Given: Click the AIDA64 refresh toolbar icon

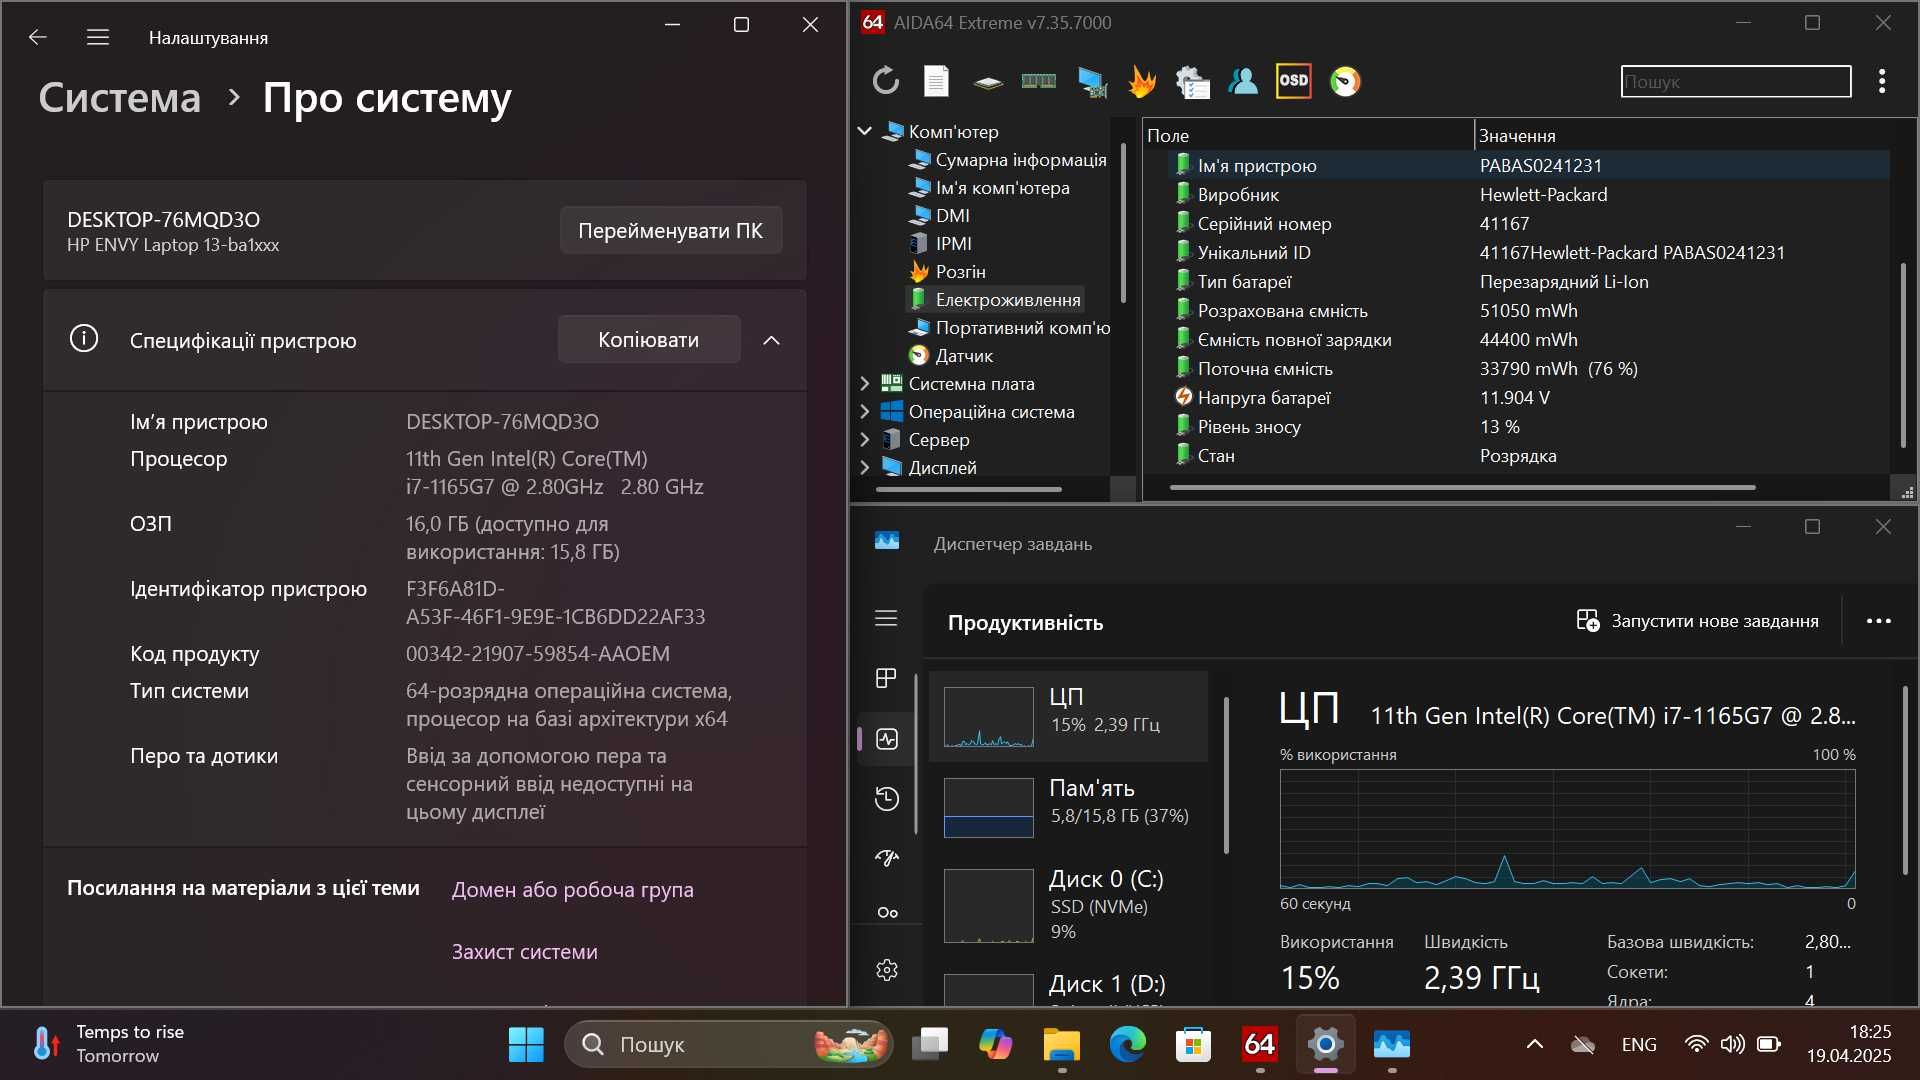Looking at the screenshot, I should click(x=886, y=81).
